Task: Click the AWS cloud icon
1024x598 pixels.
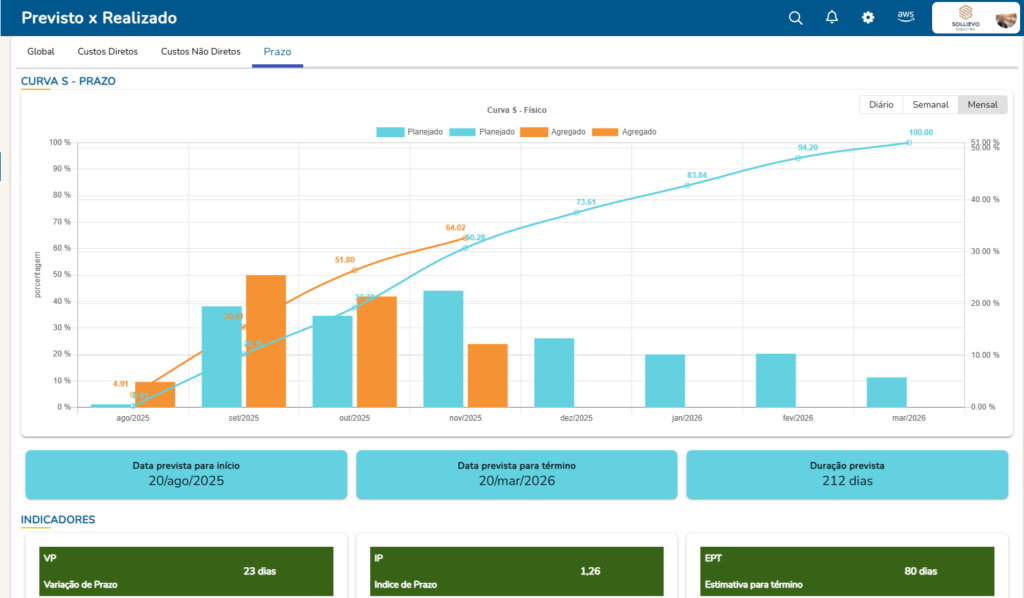Action: click(906, 17)
